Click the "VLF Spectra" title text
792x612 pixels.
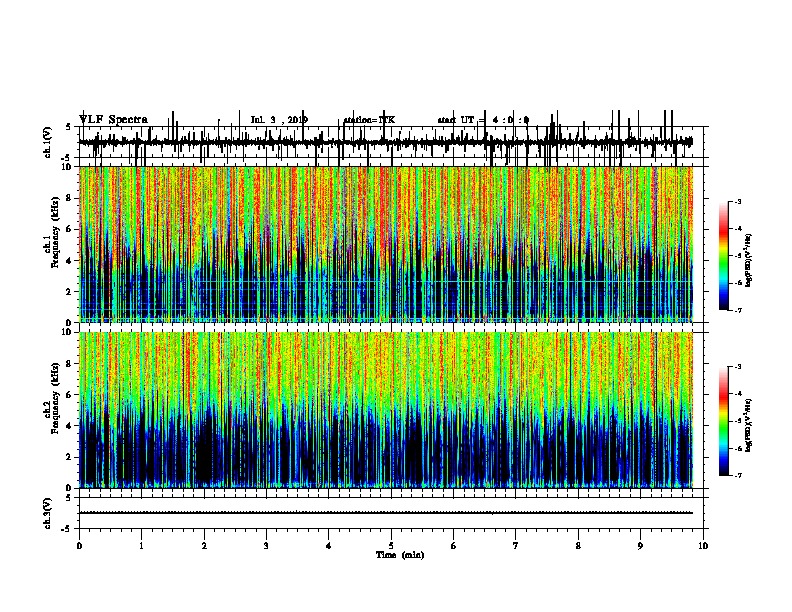[x=113, y=120]
